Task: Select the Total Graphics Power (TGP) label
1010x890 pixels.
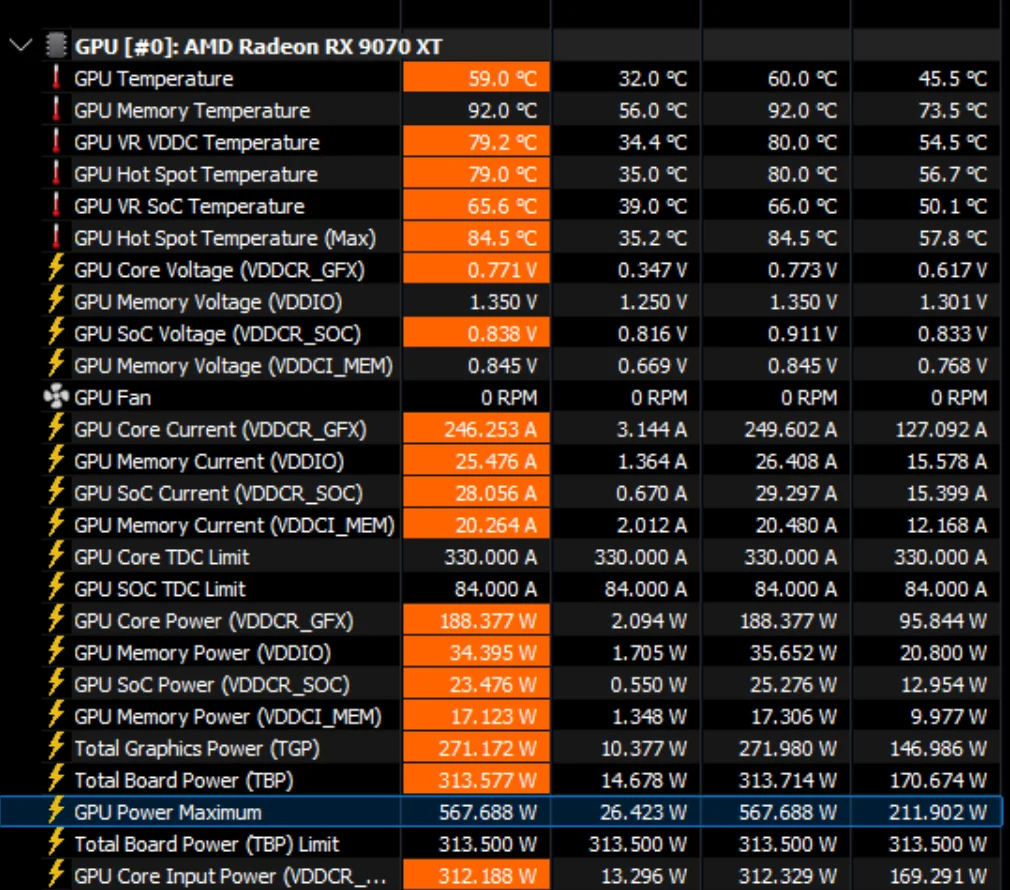Action: [x=197, y=748]
